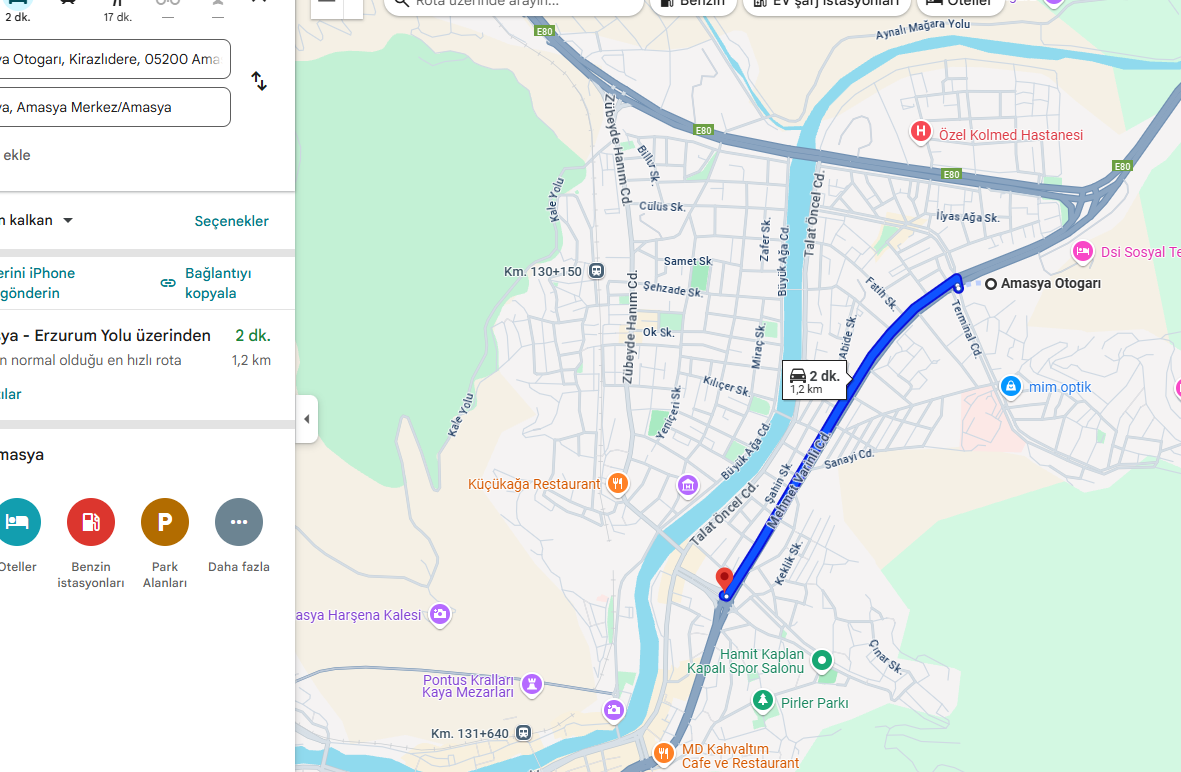Click the Küçükağa Restaurant map marker
Viewport: 1181px width, 772px height.
(618, 484)
